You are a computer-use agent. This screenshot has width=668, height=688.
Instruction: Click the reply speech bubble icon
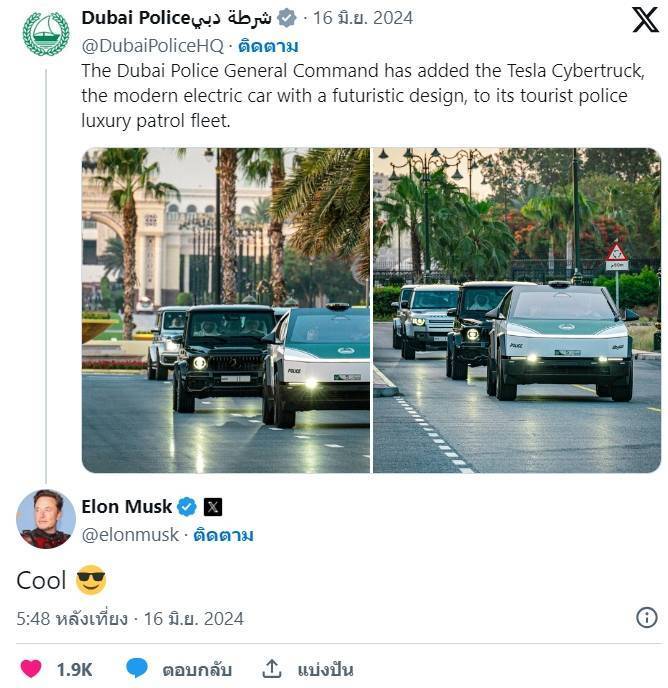point(137,668)
